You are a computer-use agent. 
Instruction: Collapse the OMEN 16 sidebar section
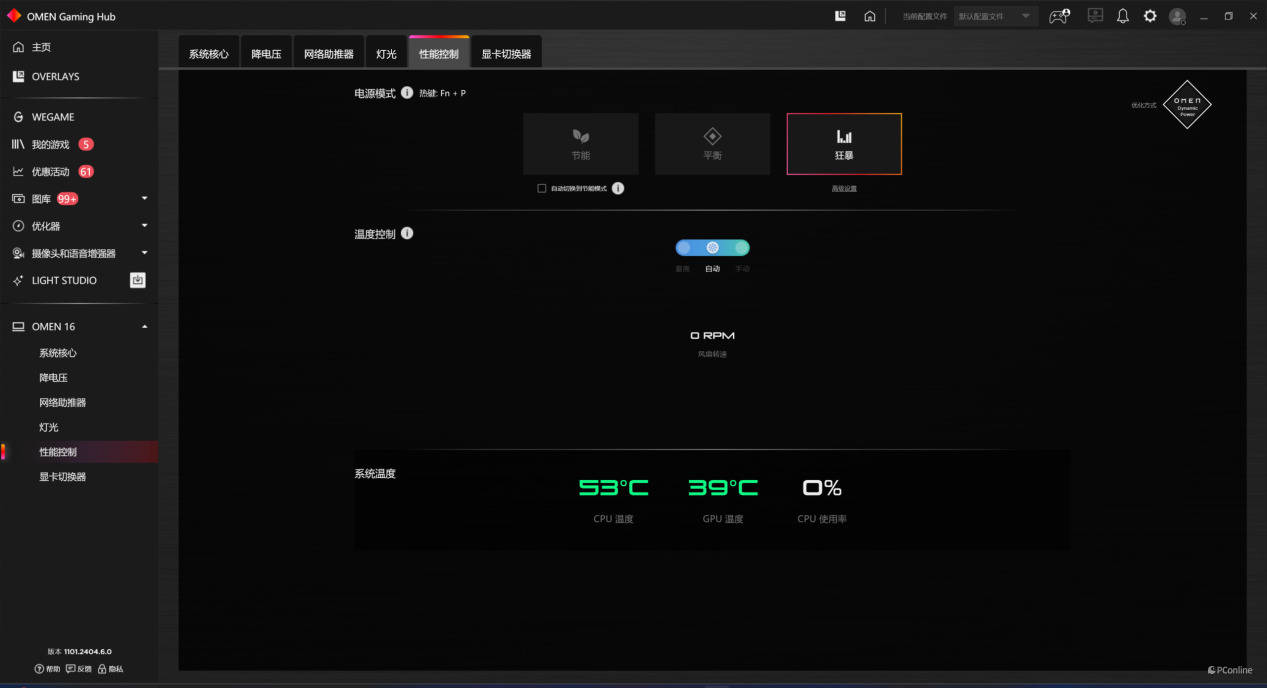tap(144, 327)
